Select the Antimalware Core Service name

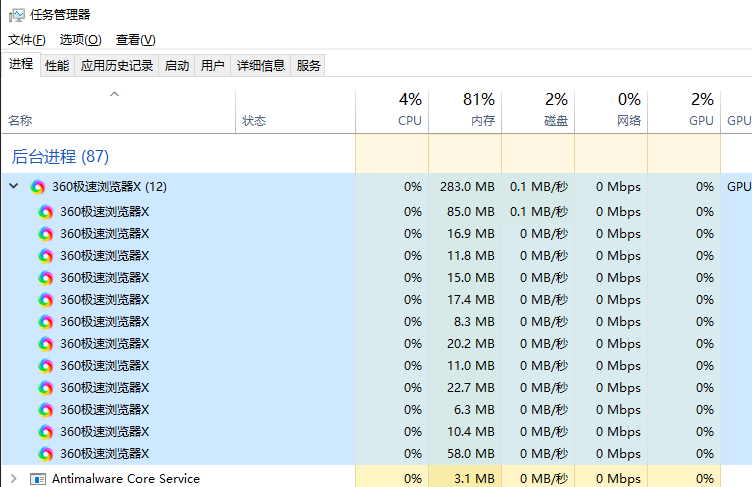pos(126,478)
